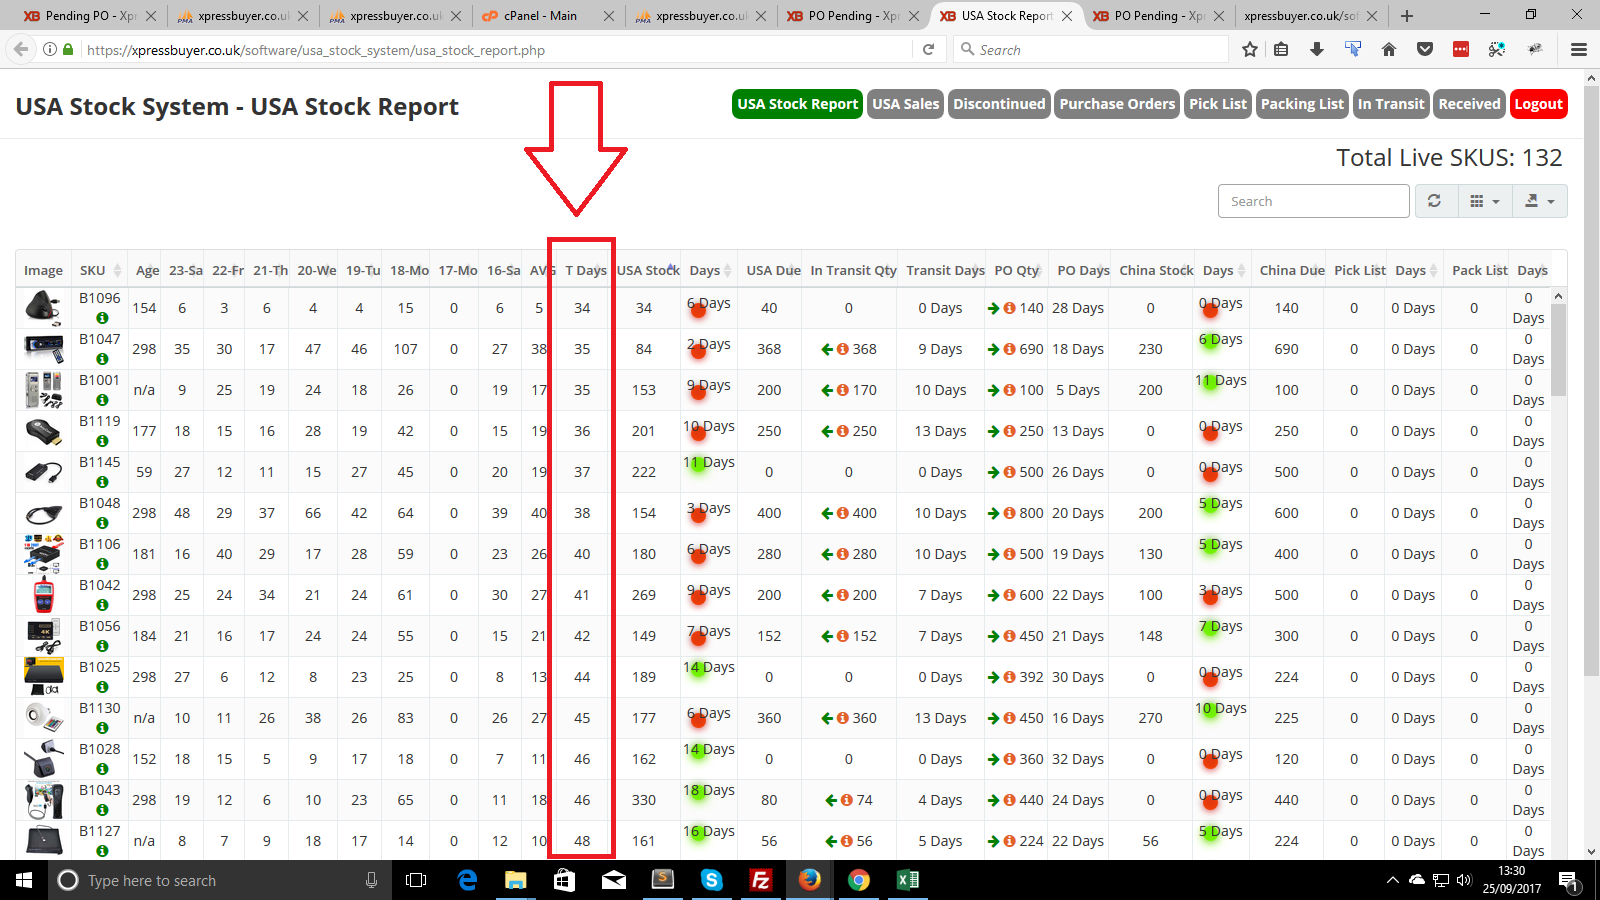This screenshot has height=900, width=1600.
Task: Sort the table by SKU column
Action: (93, 270)
